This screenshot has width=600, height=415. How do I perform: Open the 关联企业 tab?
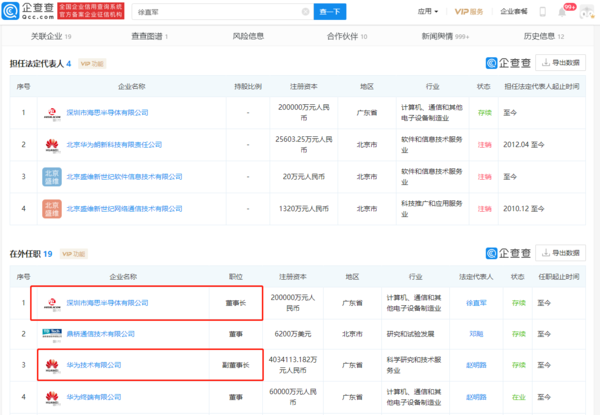pyautogui.click(x=51, y=36)
